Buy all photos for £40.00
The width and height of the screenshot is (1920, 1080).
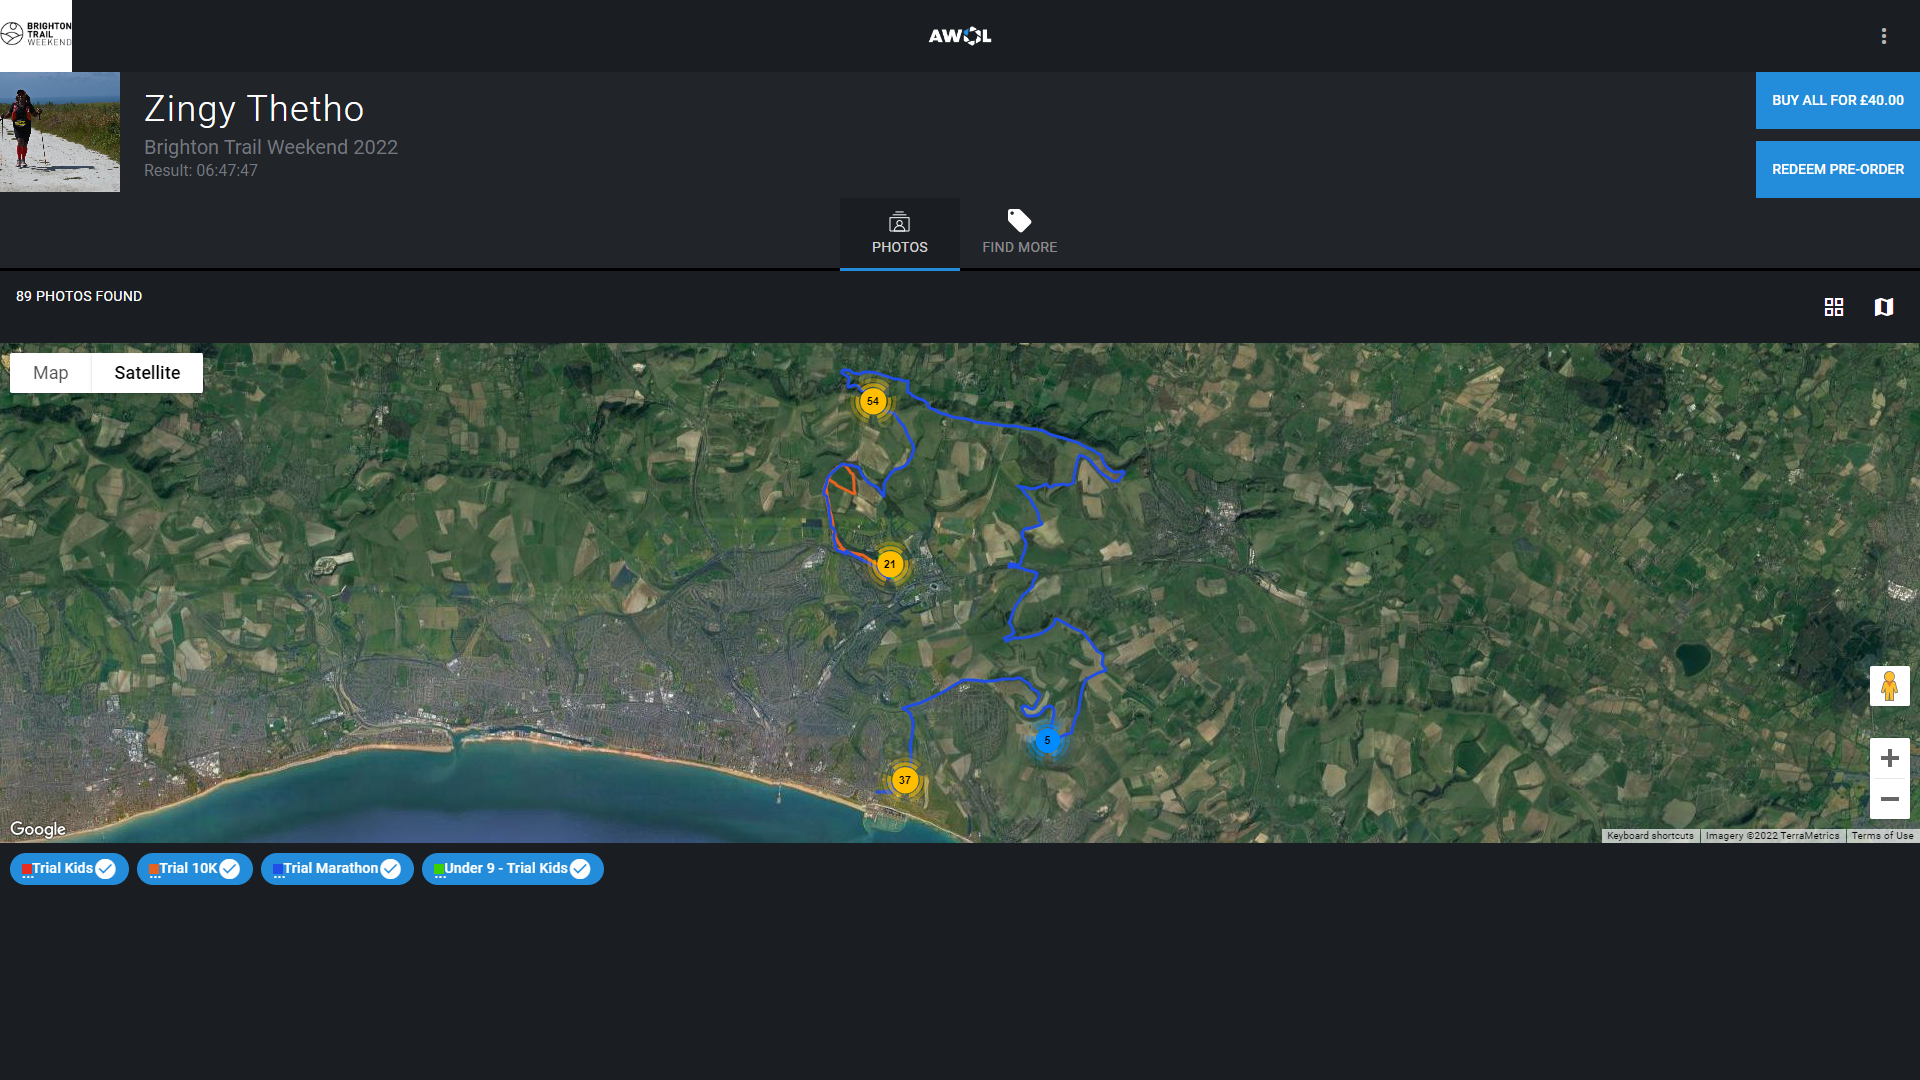pos(1837,100)
